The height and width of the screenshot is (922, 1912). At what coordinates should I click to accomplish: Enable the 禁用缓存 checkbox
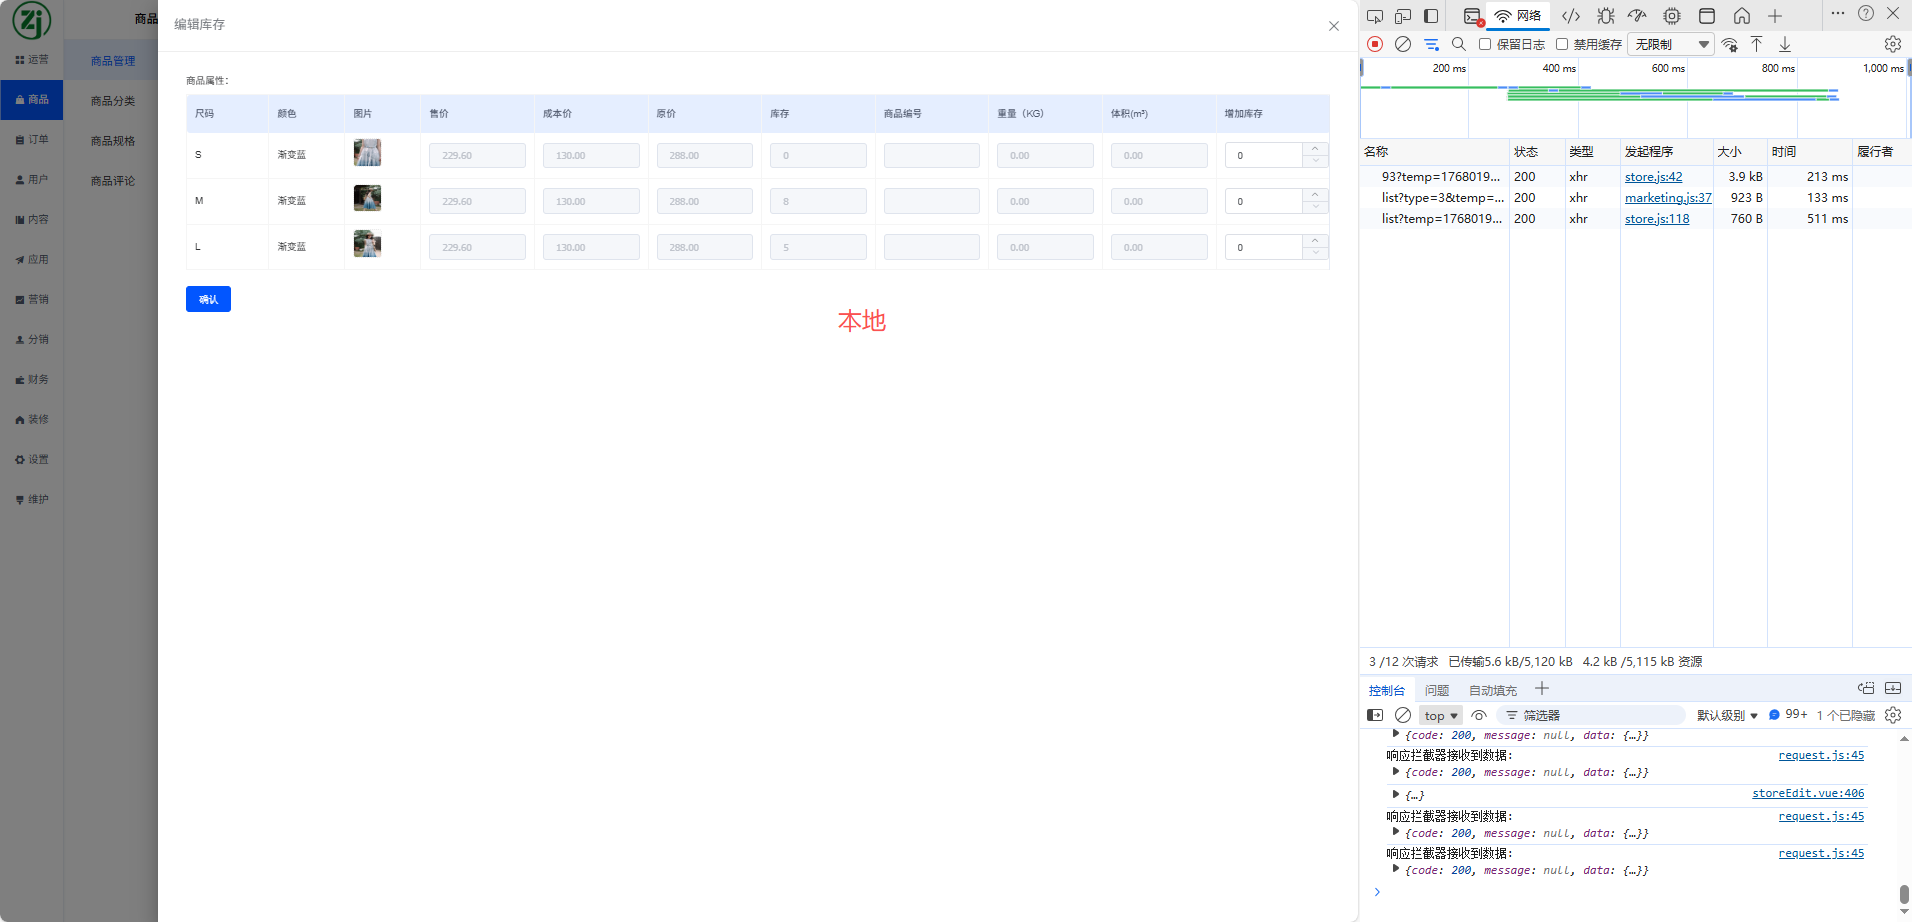point(1562,44)
